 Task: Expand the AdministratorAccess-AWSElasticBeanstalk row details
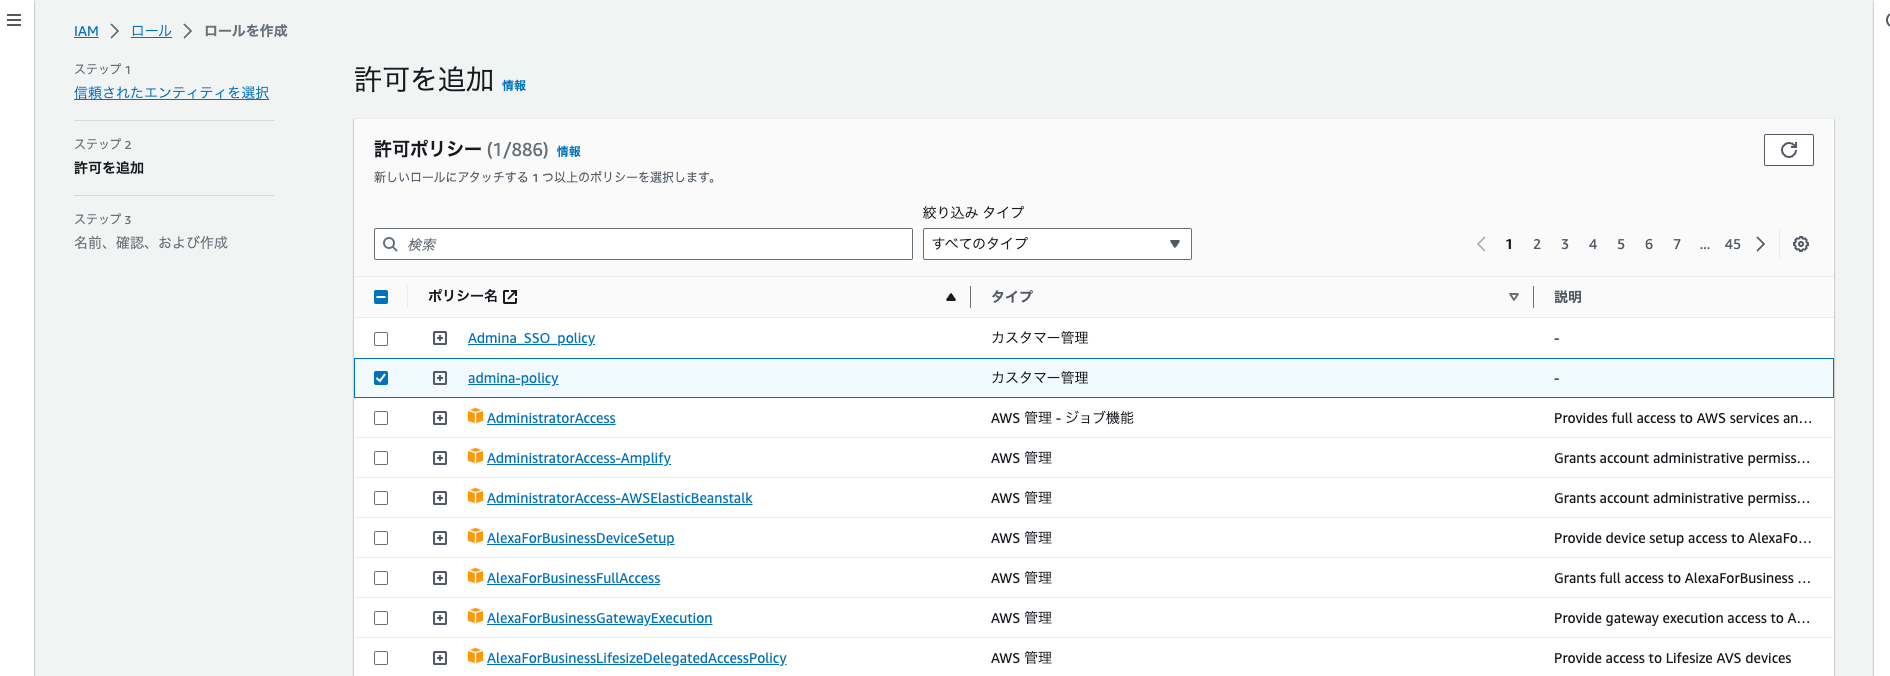440,498
